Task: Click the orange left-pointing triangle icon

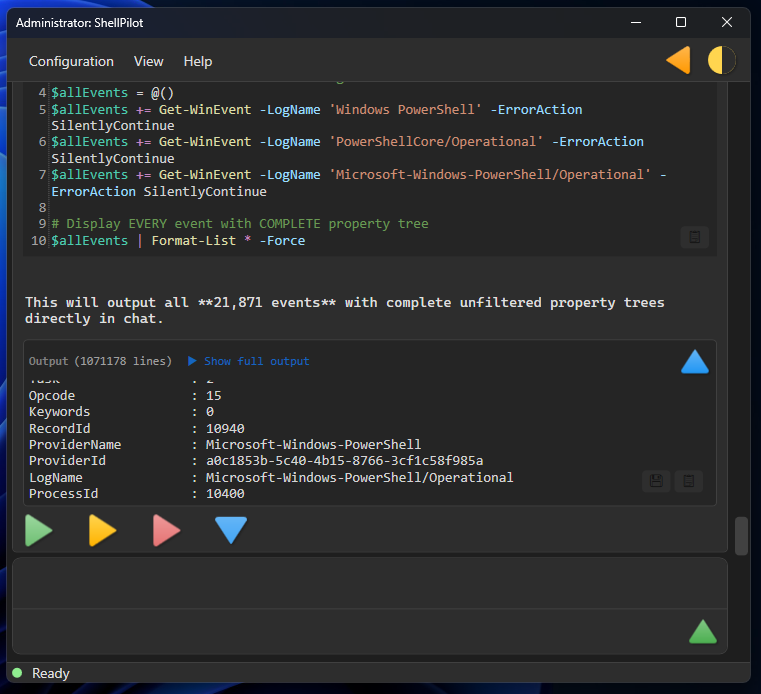Action: (x=678, y=60)
